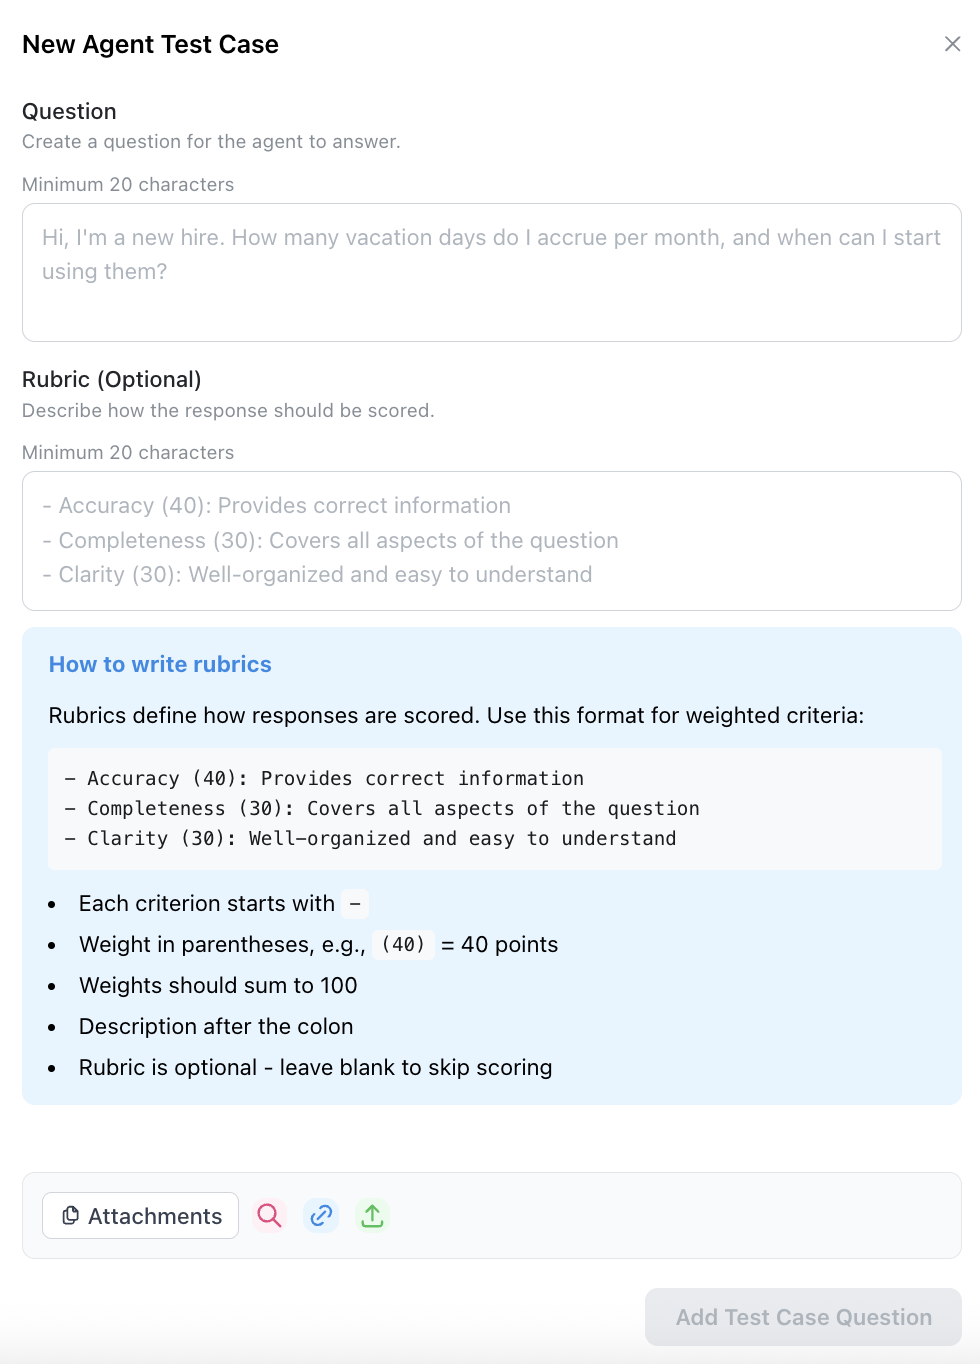The image size is (980, 1364).
Task: Close the New Agent Test Case dialog
Action: pos(952,44)
